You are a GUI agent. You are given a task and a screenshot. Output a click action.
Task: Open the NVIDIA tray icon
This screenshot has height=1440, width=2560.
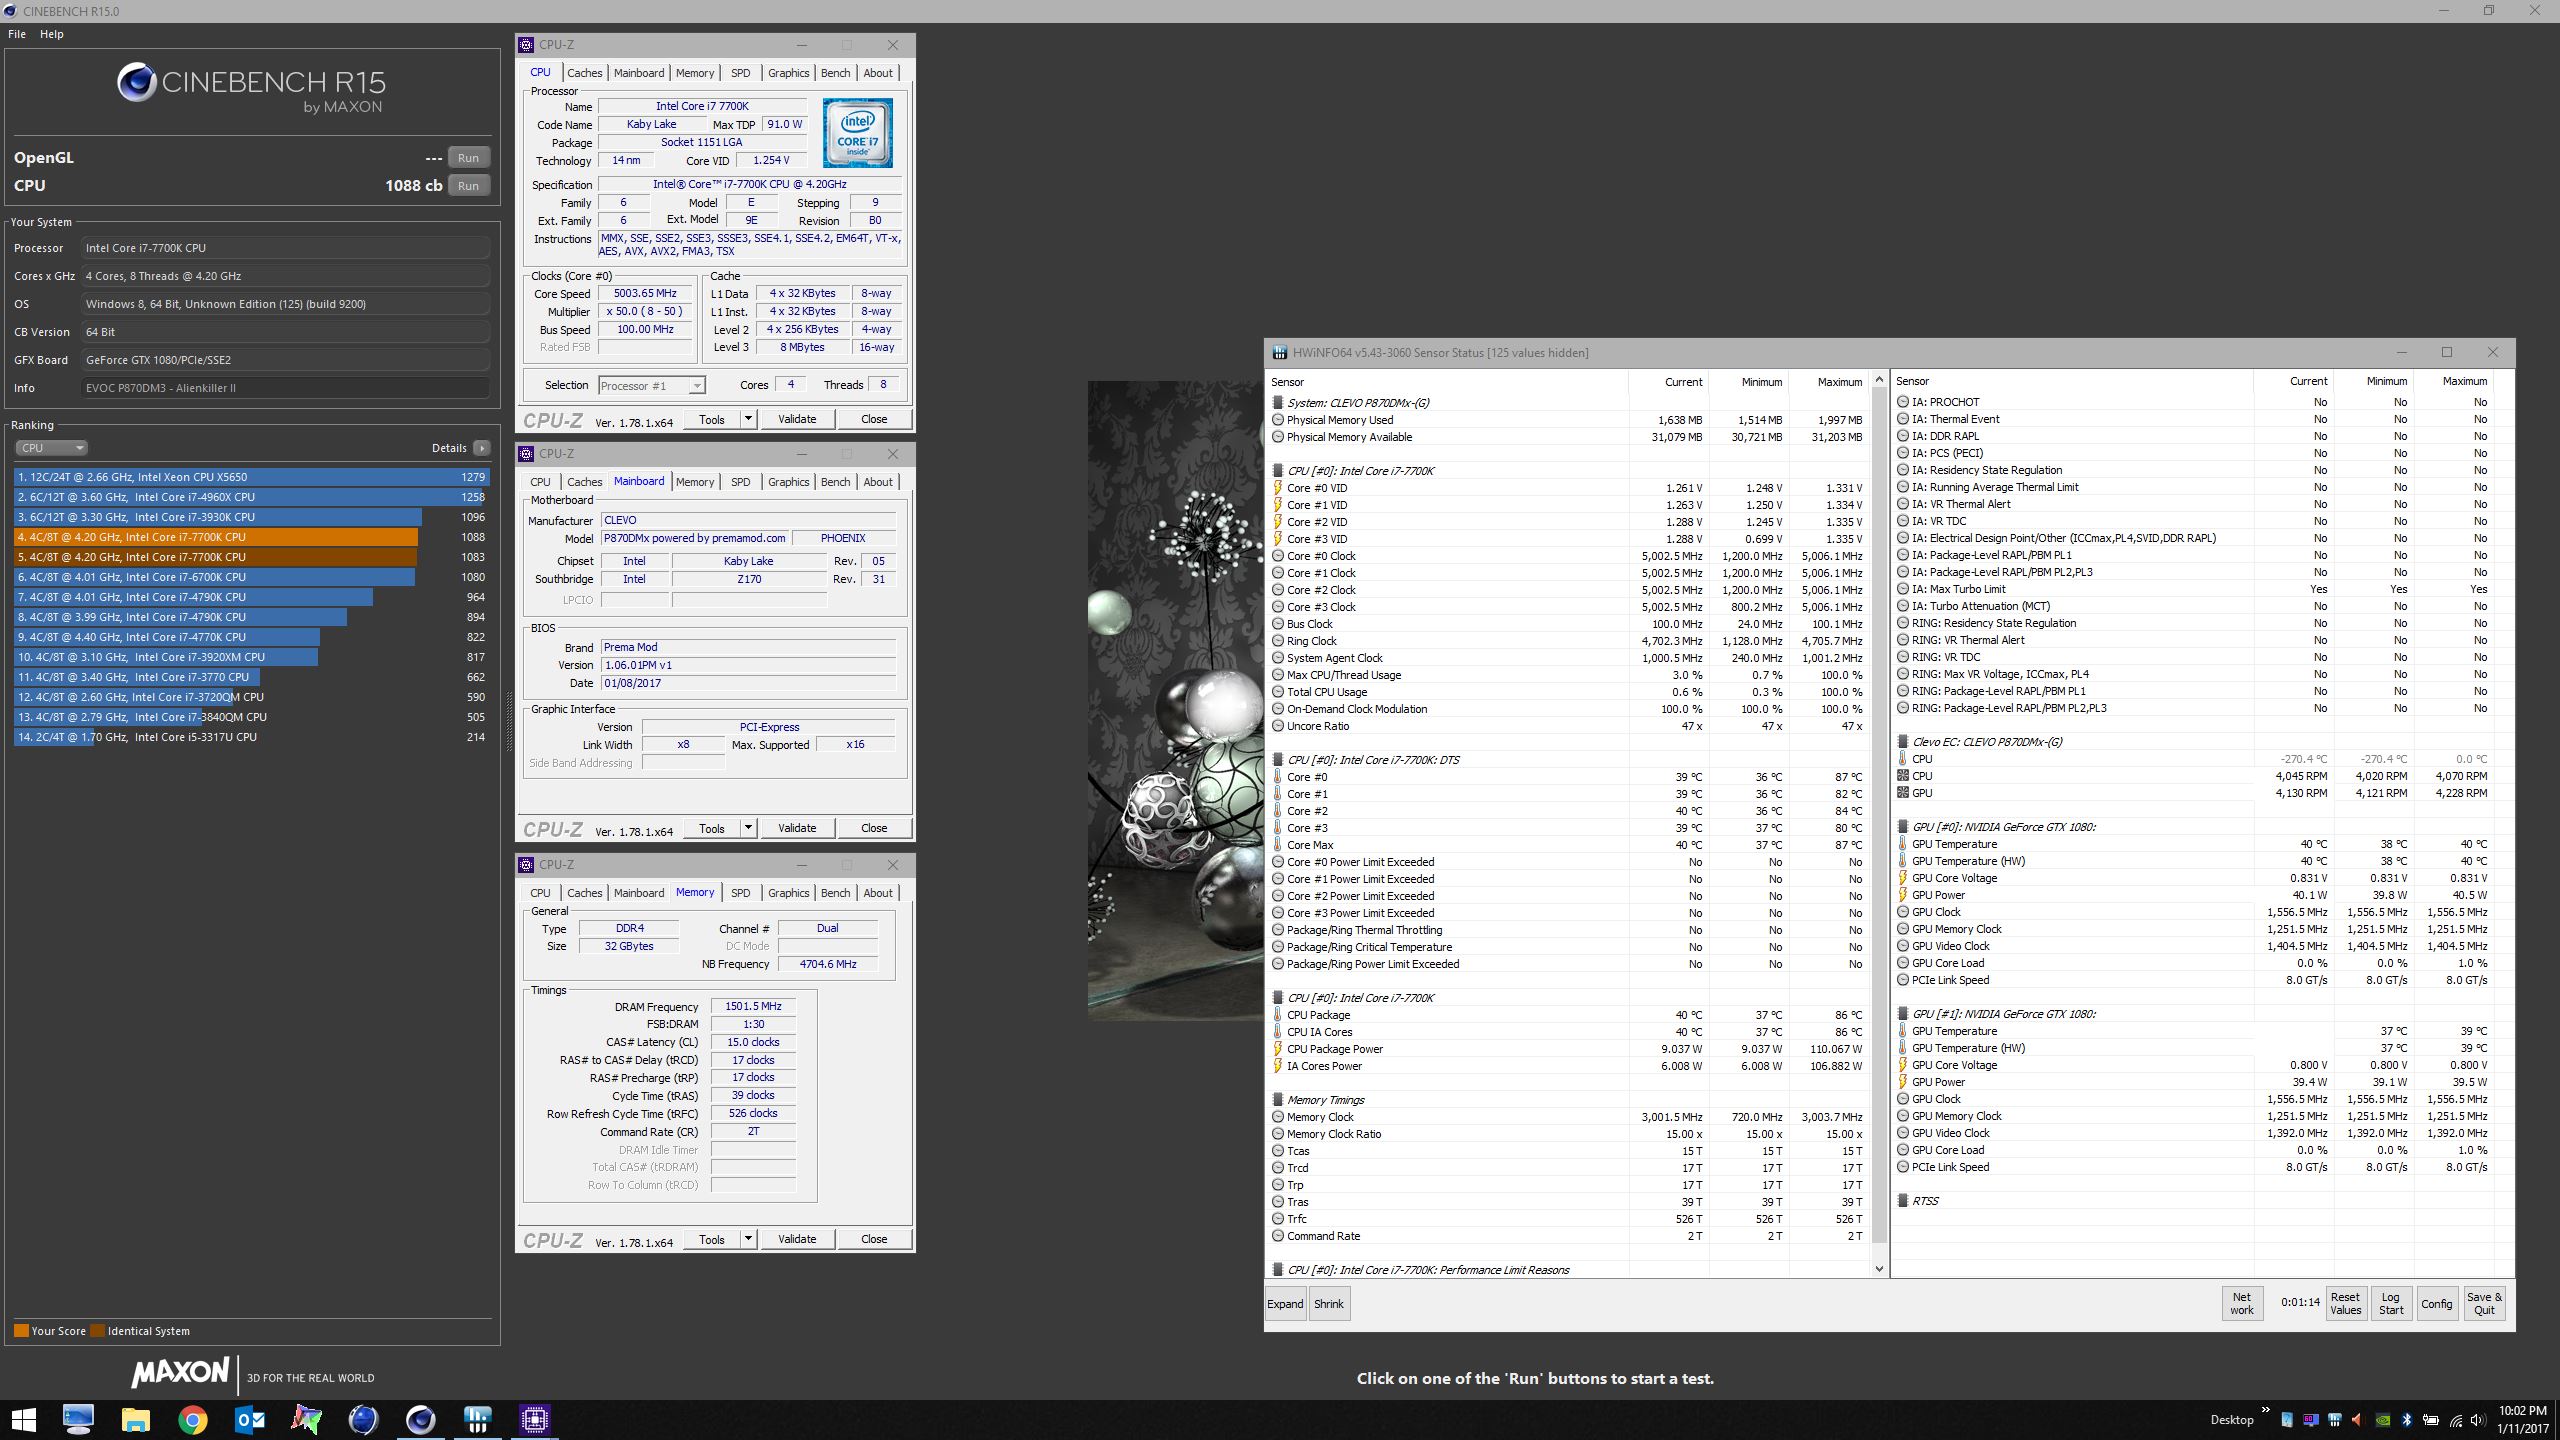tap(2383, 1421)
